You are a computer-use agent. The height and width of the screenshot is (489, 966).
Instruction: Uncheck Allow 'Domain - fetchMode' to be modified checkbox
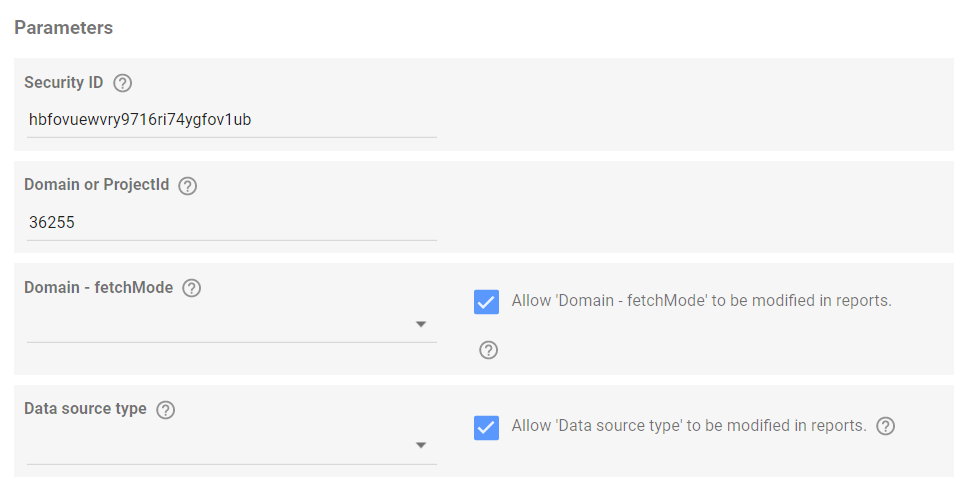coord(486,302)
